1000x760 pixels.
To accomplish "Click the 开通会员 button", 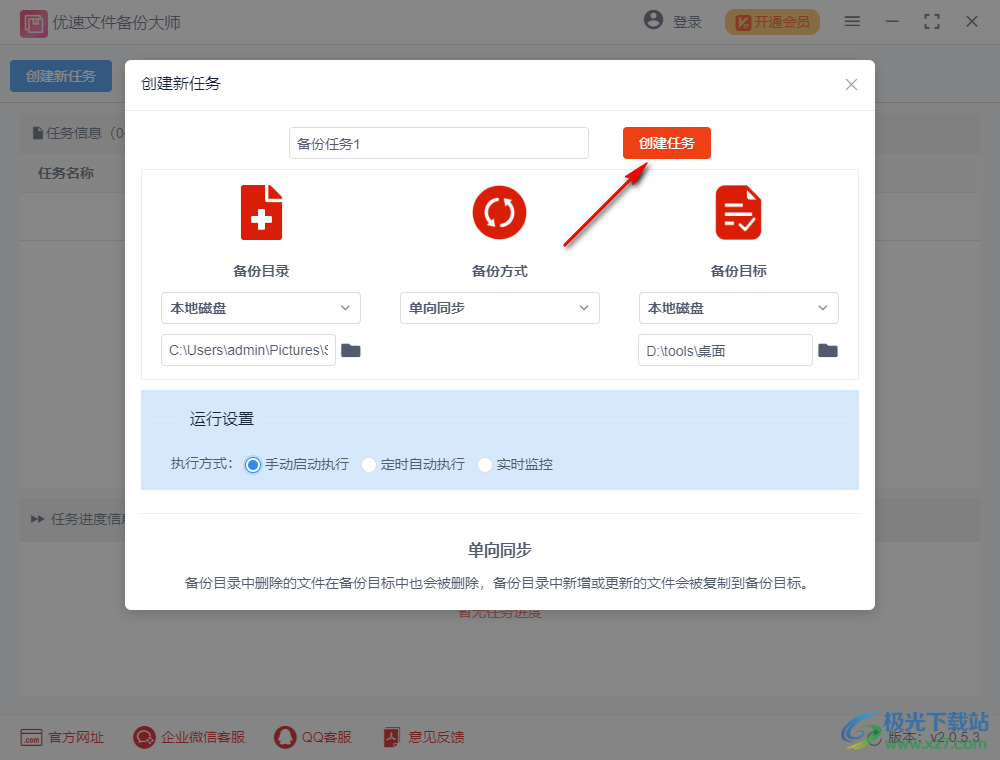I will 772,22.
